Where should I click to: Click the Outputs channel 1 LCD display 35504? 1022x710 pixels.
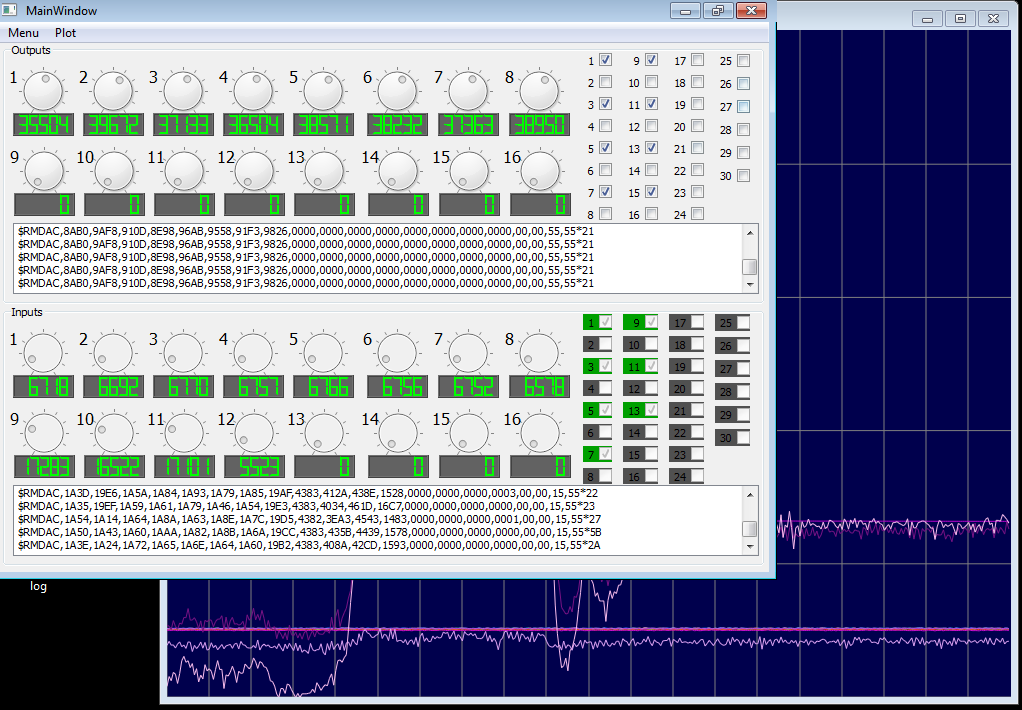coord(43,124)
